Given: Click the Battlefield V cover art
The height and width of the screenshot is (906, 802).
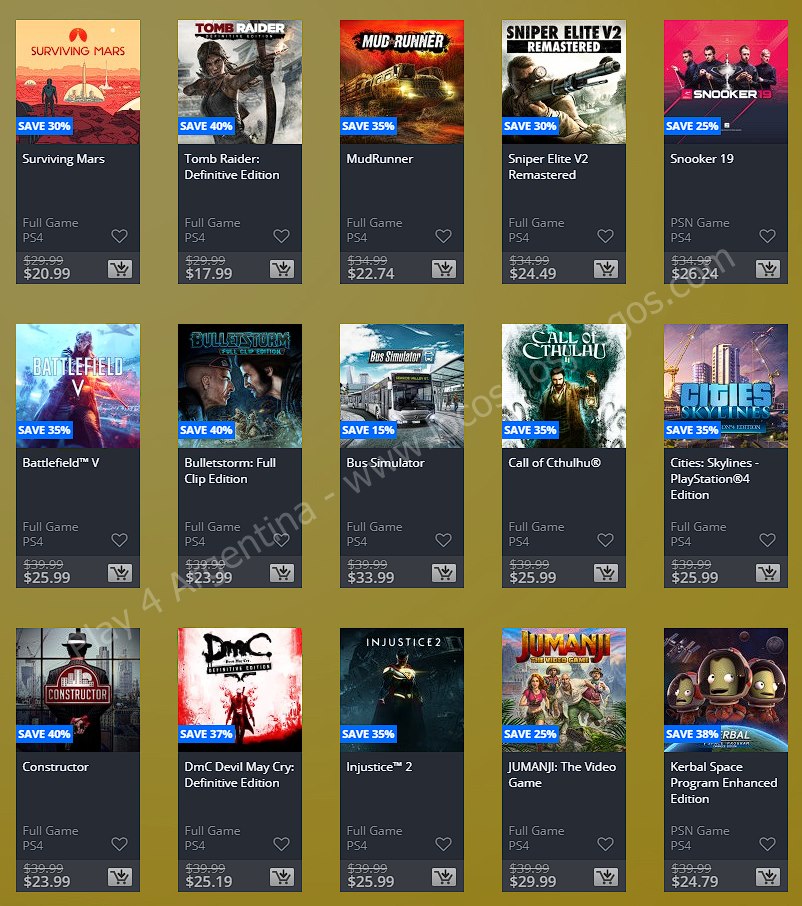Looking at the screenshot, I should pyautogui.click(x=78, y=386).
